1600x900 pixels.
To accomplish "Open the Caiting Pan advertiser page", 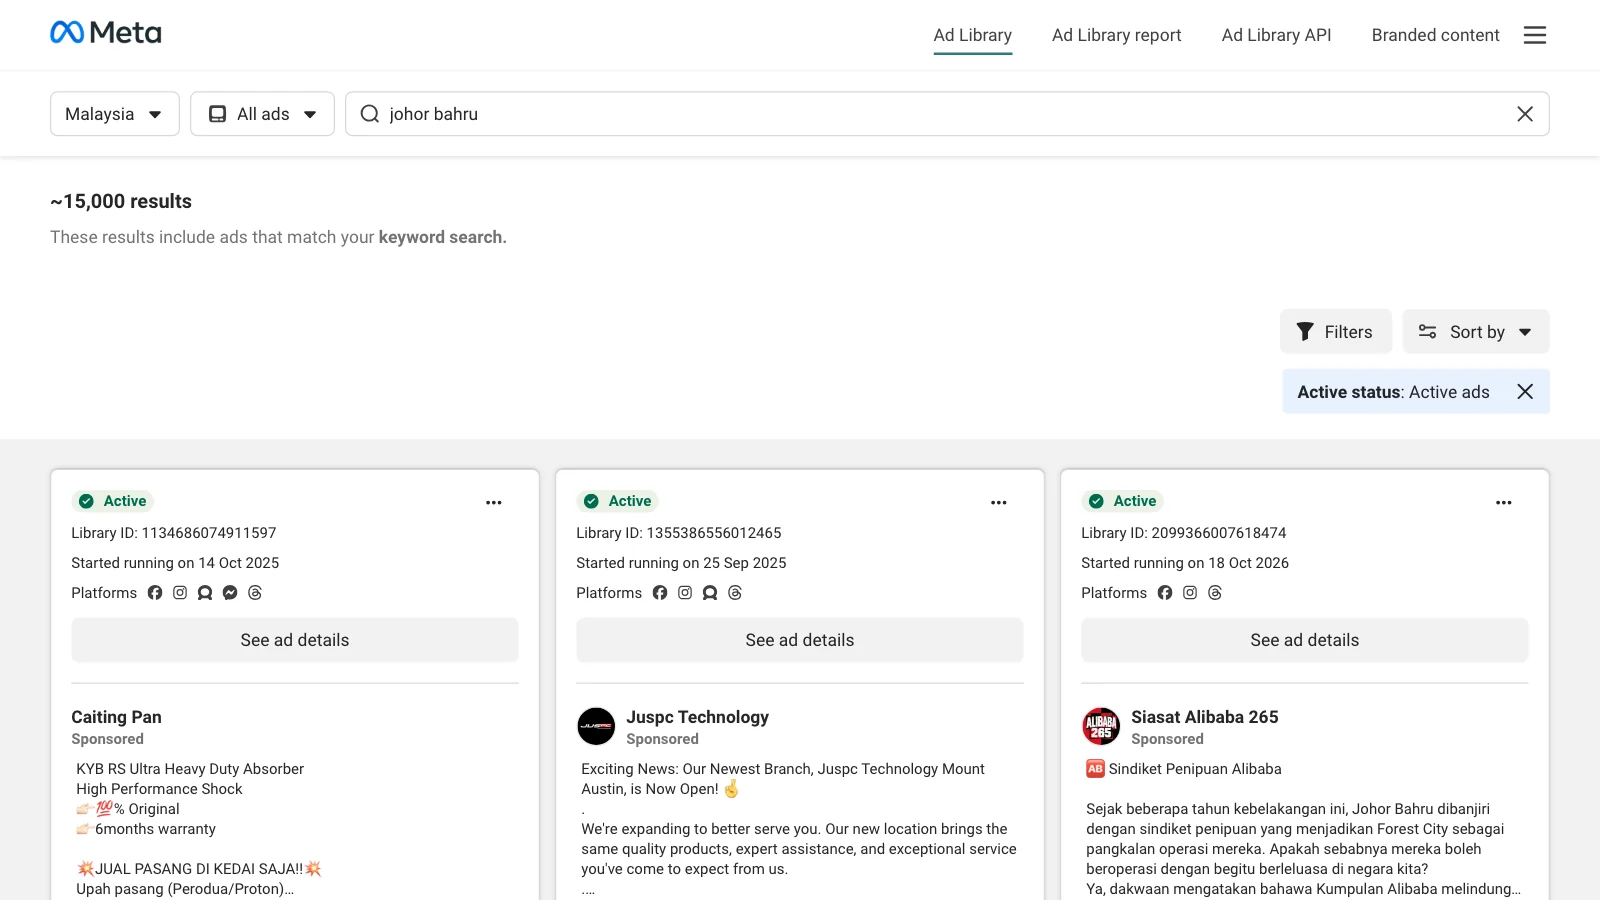I will click(x=116, y=717).
